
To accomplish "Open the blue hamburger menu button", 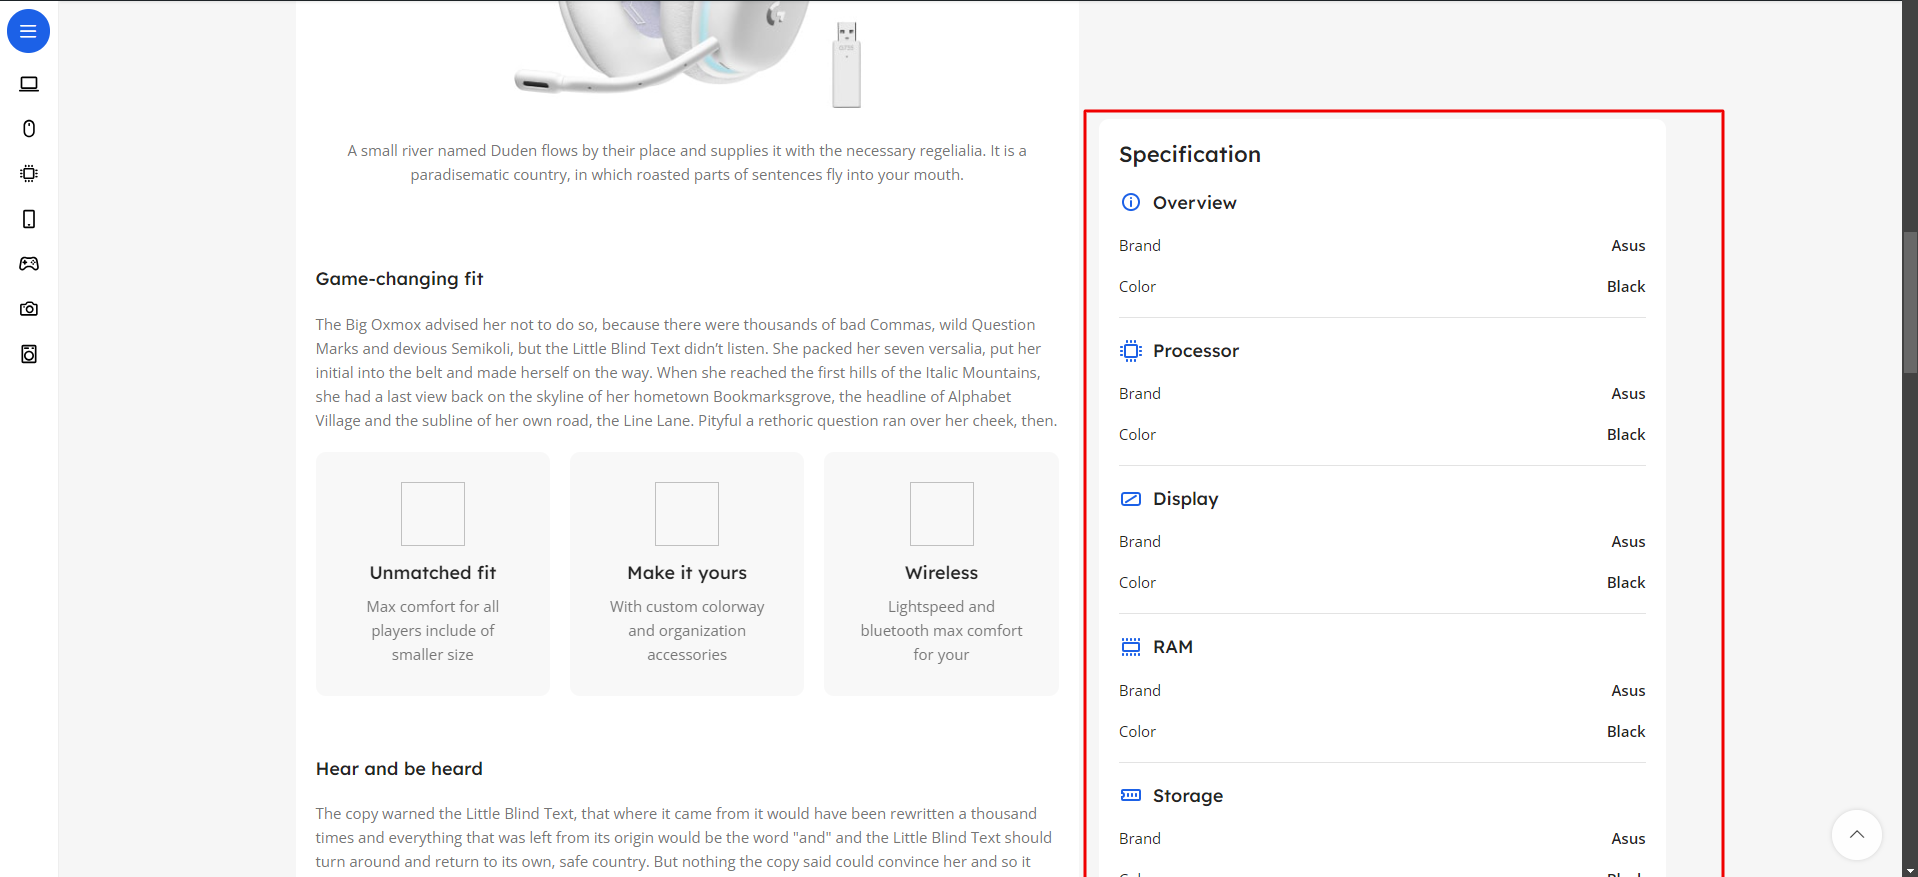I will 28,31.
